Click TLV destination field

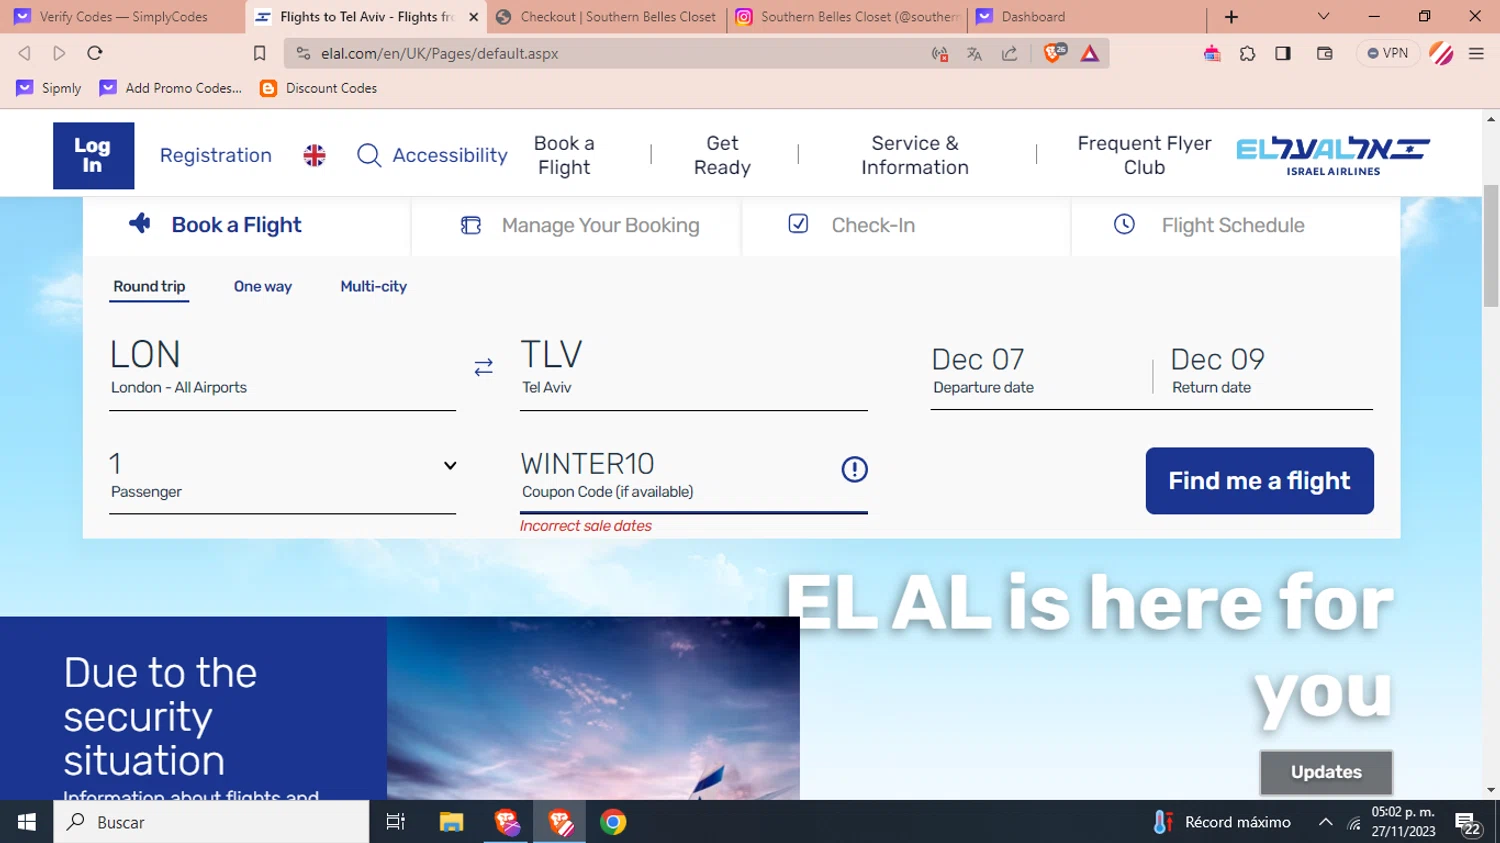point(693,368)
